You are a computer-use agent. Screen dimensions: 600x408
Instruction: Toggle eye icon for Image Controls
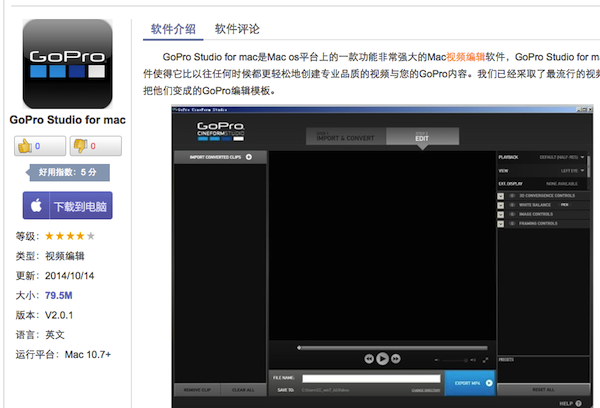pos(512,214)
